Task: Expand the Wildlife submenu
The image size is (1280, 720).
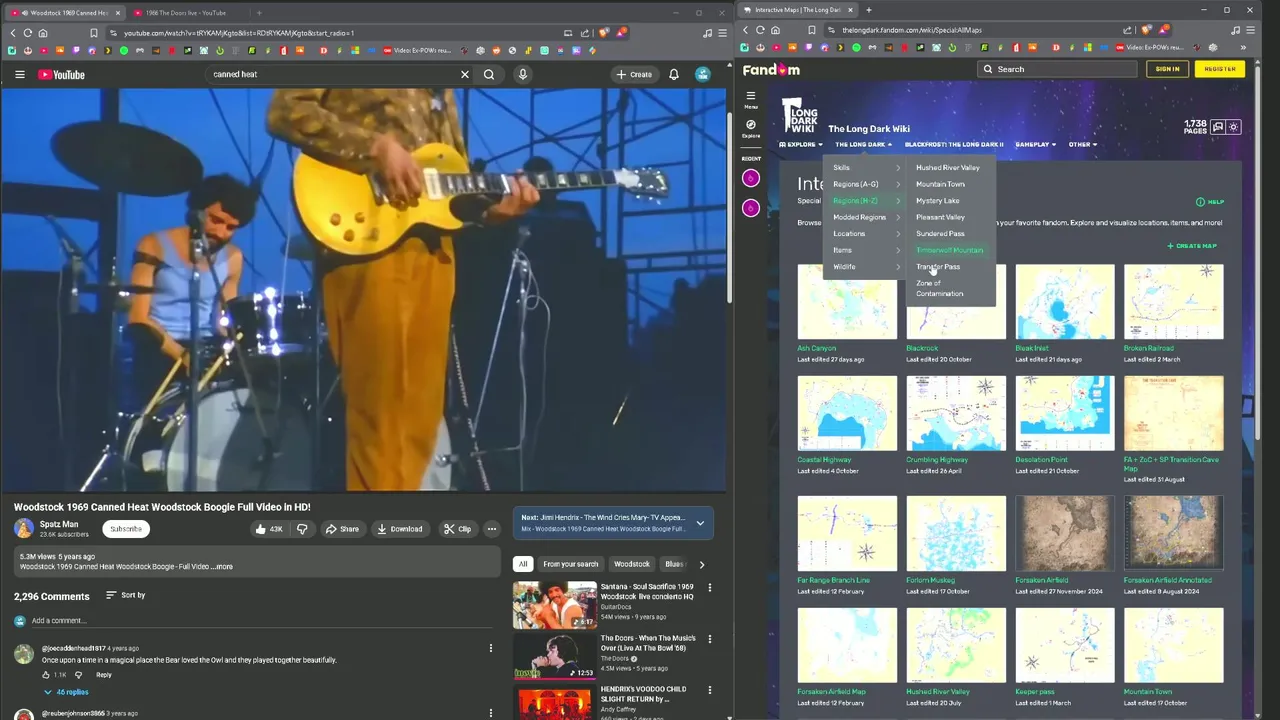Action: coord(866,267)
